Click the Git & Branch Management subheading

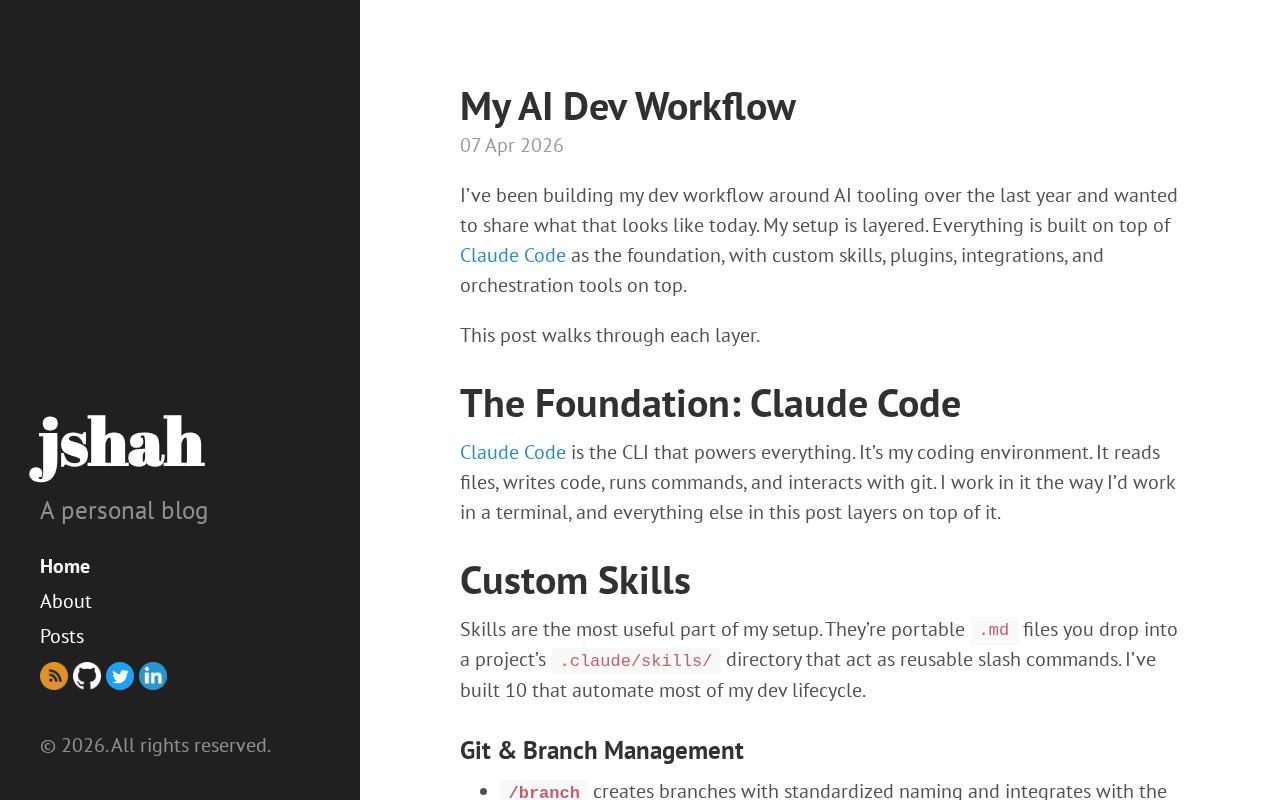[x=602, y=750]
